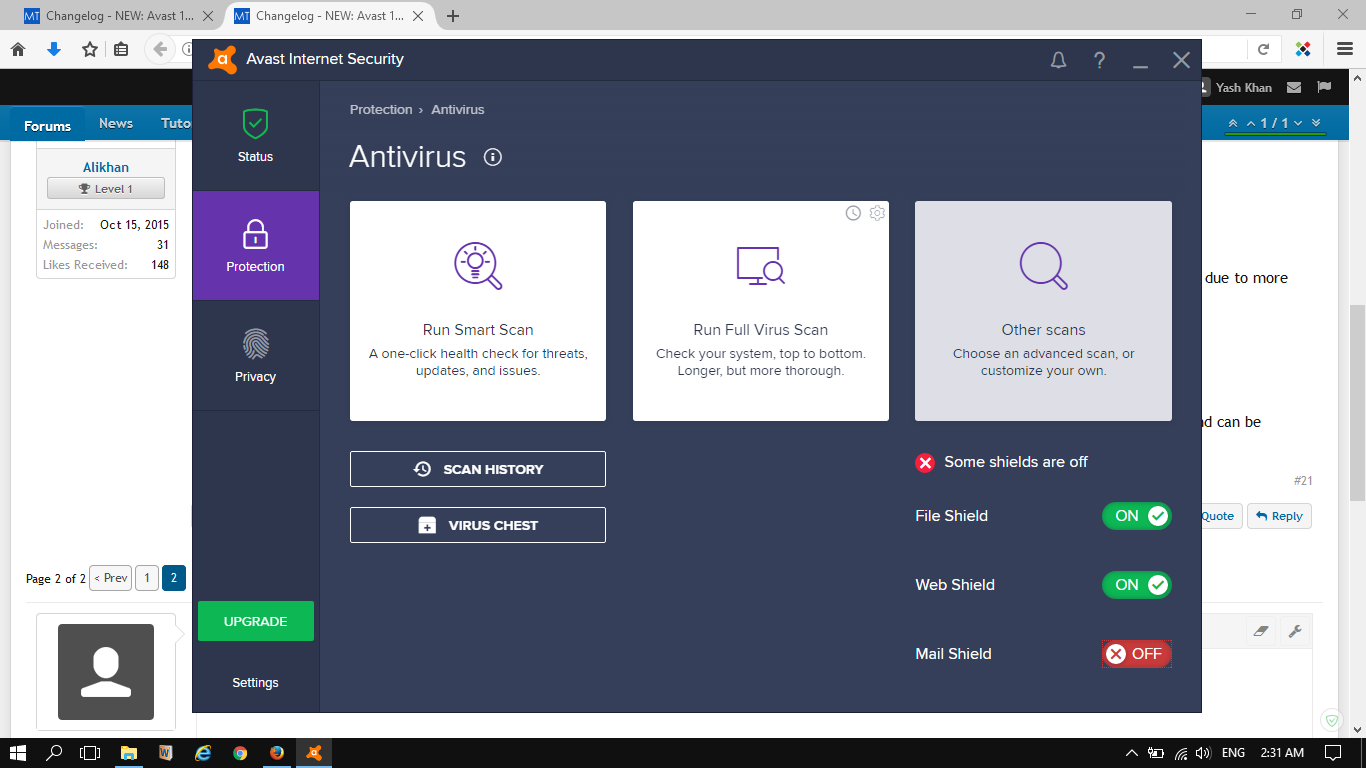
Task: Click the Quote link on the post
Action: (1218, 516)
